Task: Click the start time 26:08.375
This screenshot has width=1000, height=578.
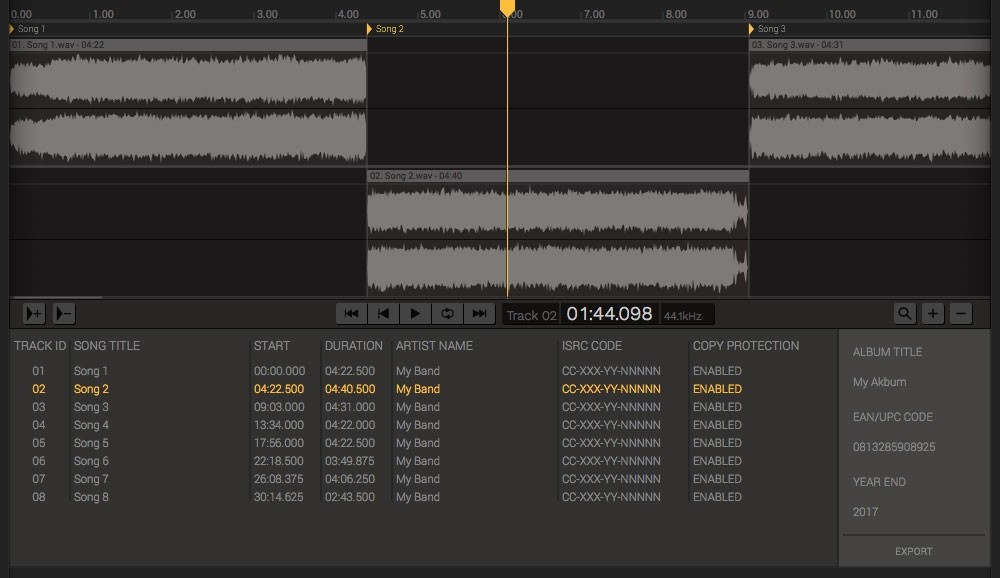Action: pos(279,478)
